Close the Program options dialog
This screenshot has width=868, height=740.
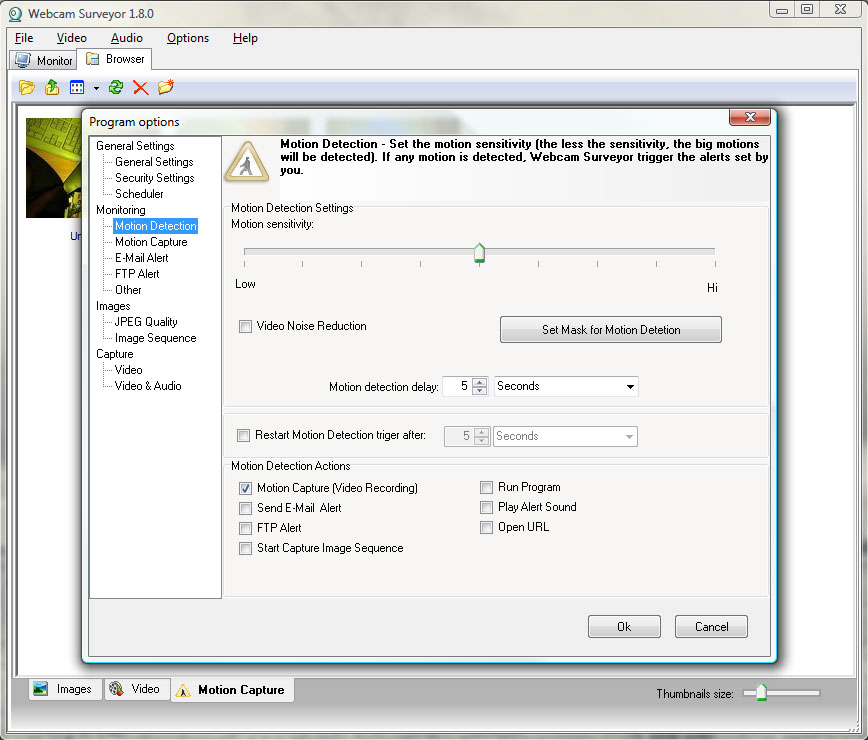click(750, 117)
